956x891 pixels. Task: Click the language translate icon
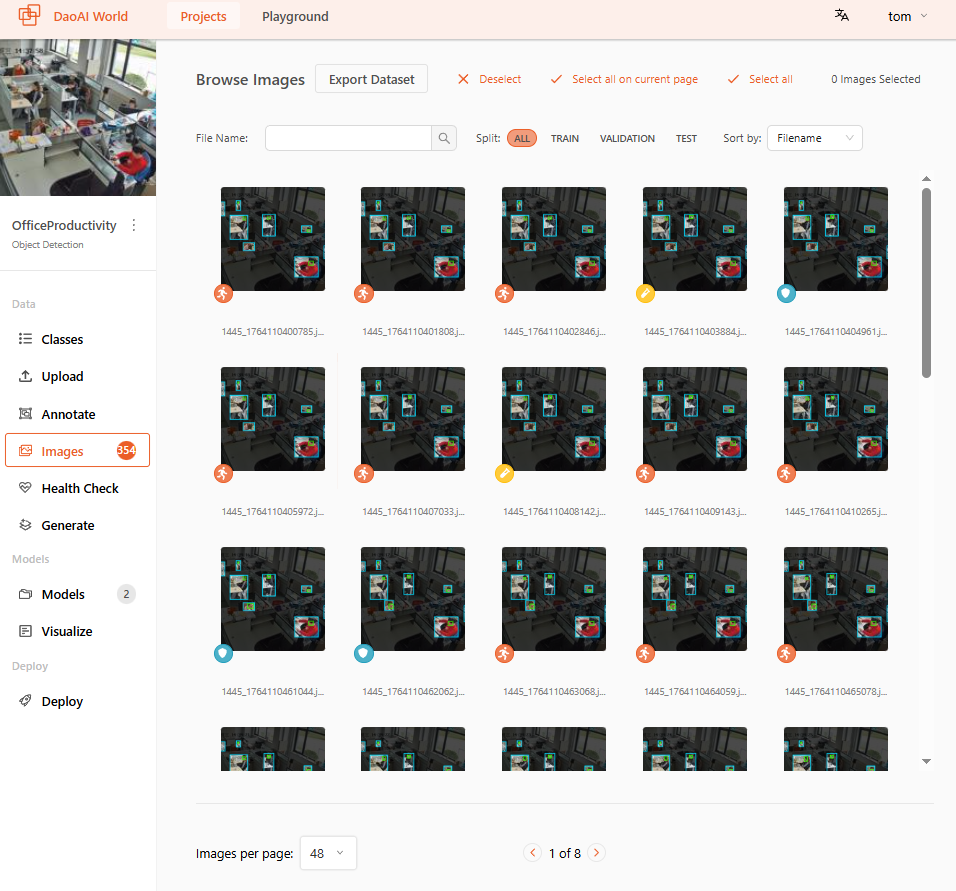842,16
